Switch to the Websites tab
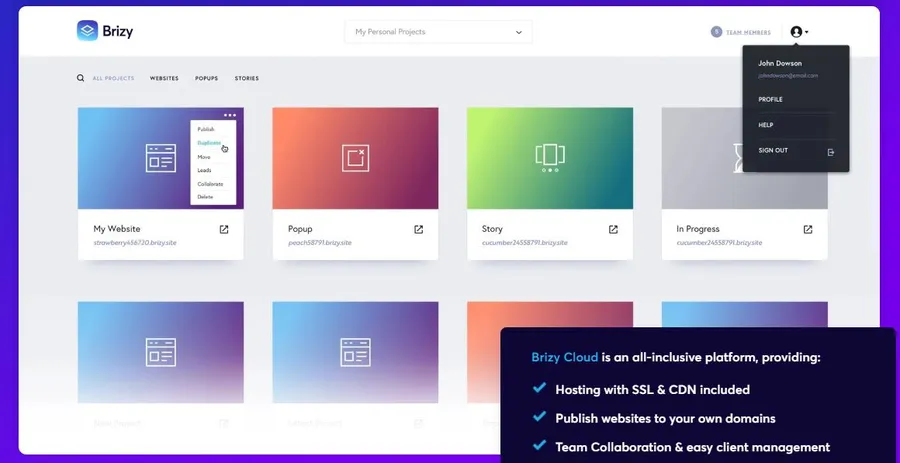This screenshot has height=463, width=900. [164, 78]
